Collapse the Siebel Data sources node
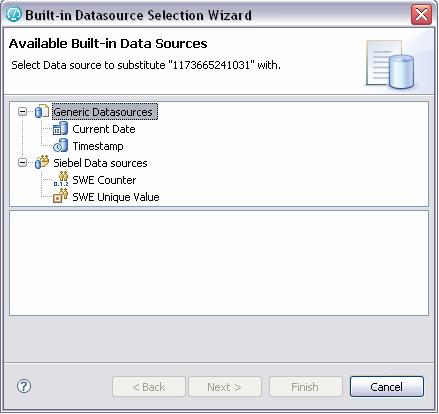Viewport: 439px width, 414px height. (22, 163)
